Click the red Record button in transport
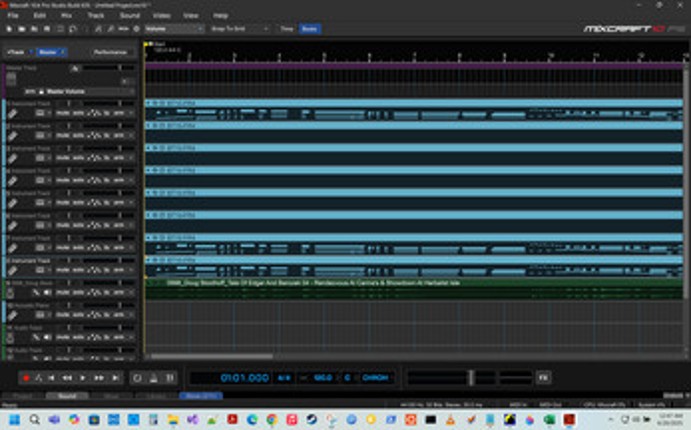691x430 pixels. (x=26, y=378)
